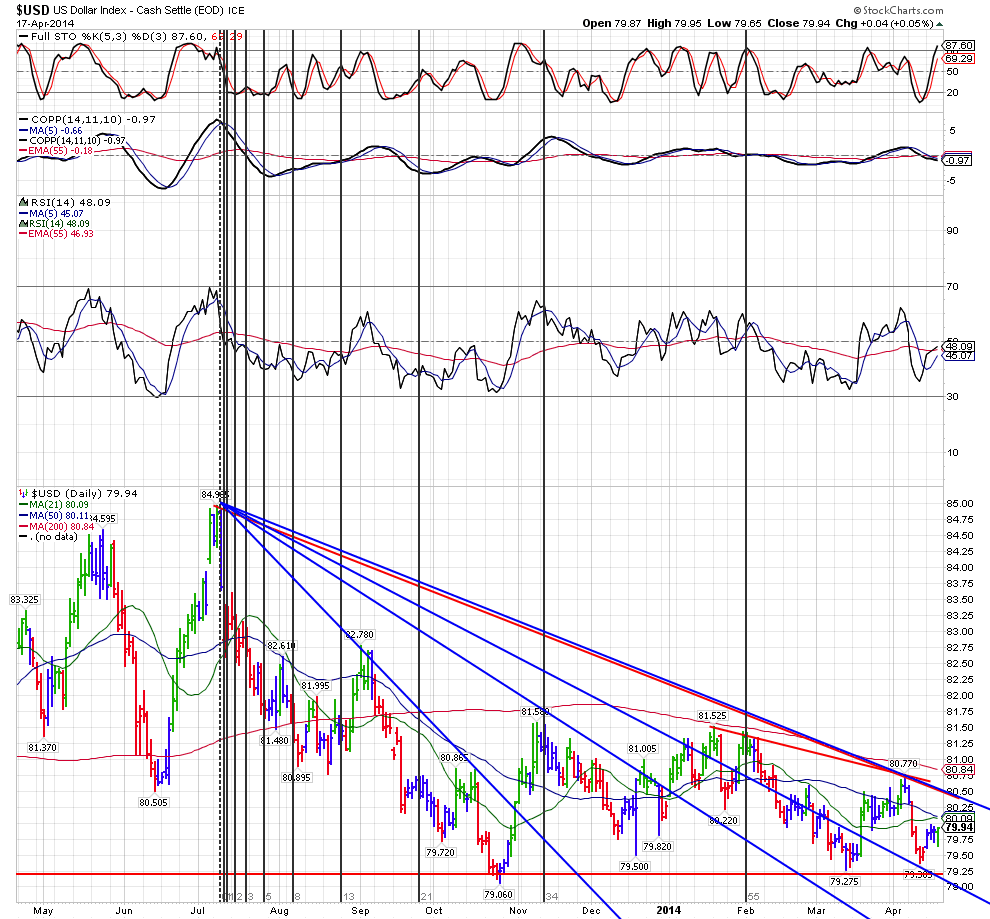The width and height of the screenshot is (990, 919).
Task: Click the $USD ticker symbol in chart title
Action: pos(33,8)
